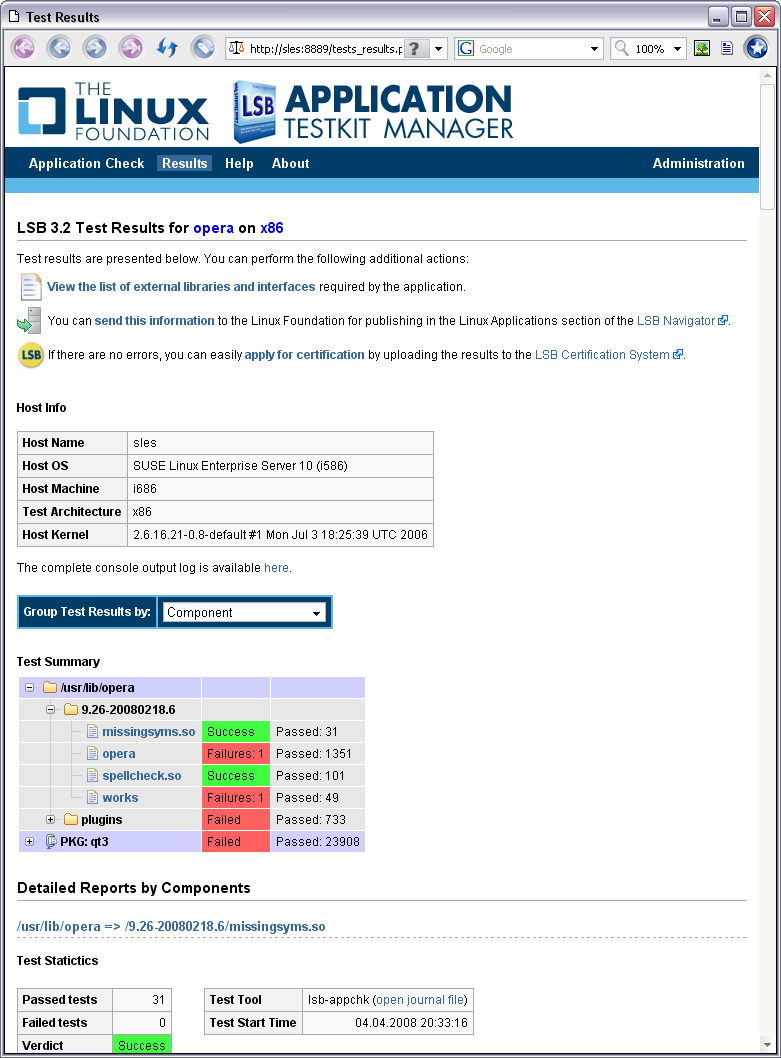Image resolution: width=781 pixels, height=1058 pixels.
Task: Click 'SUSE Linux Enterprise Server 10 (i586)' cell
Action: tap(280, 466)
